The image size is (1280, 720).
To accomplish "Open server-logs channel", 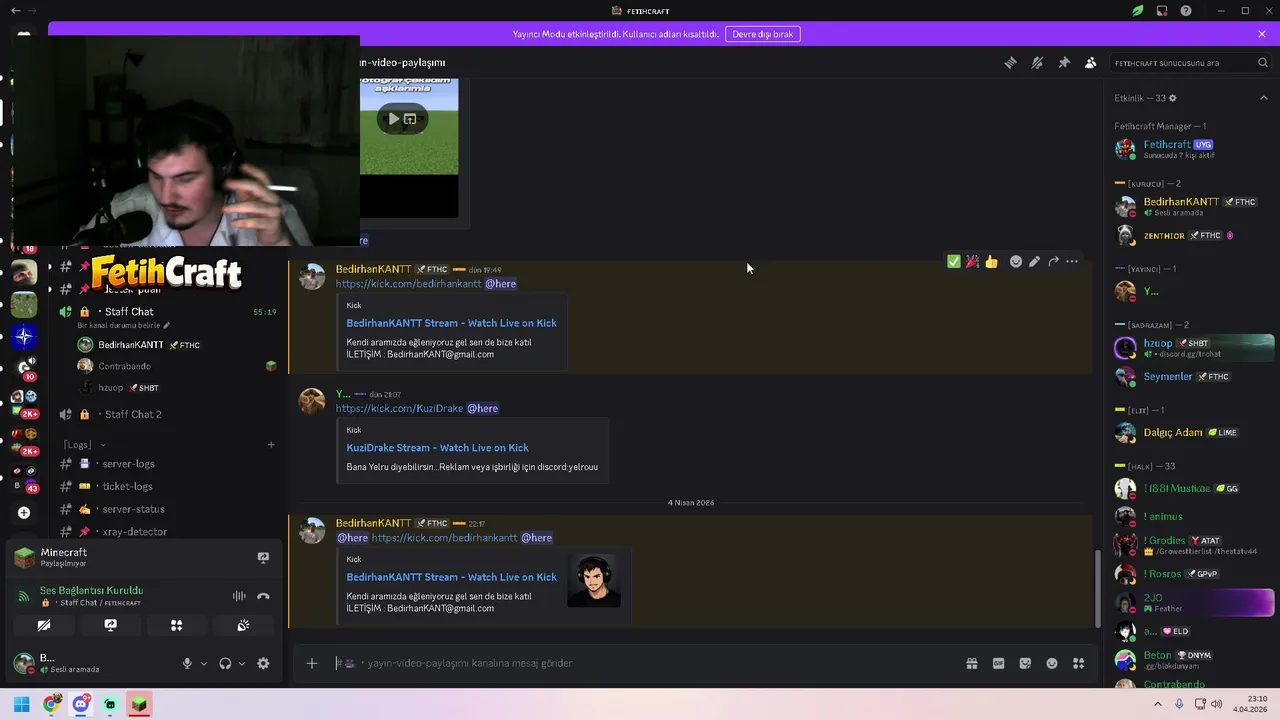I will click(x=128, y=464).
